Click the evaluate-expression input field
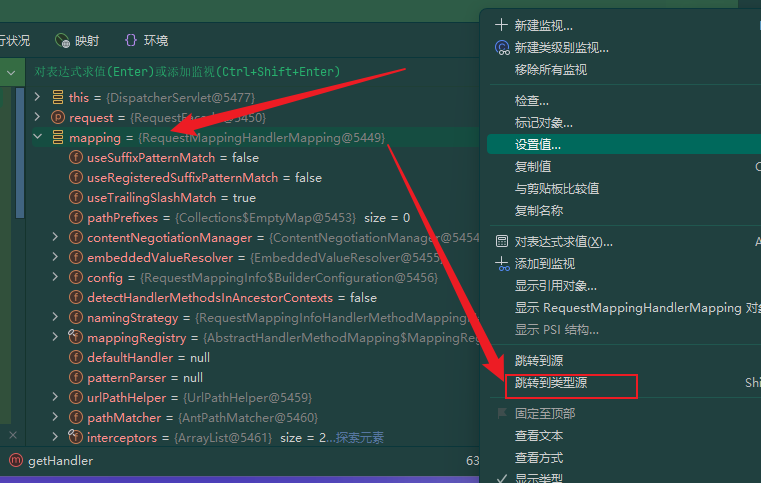 [252, 72]
